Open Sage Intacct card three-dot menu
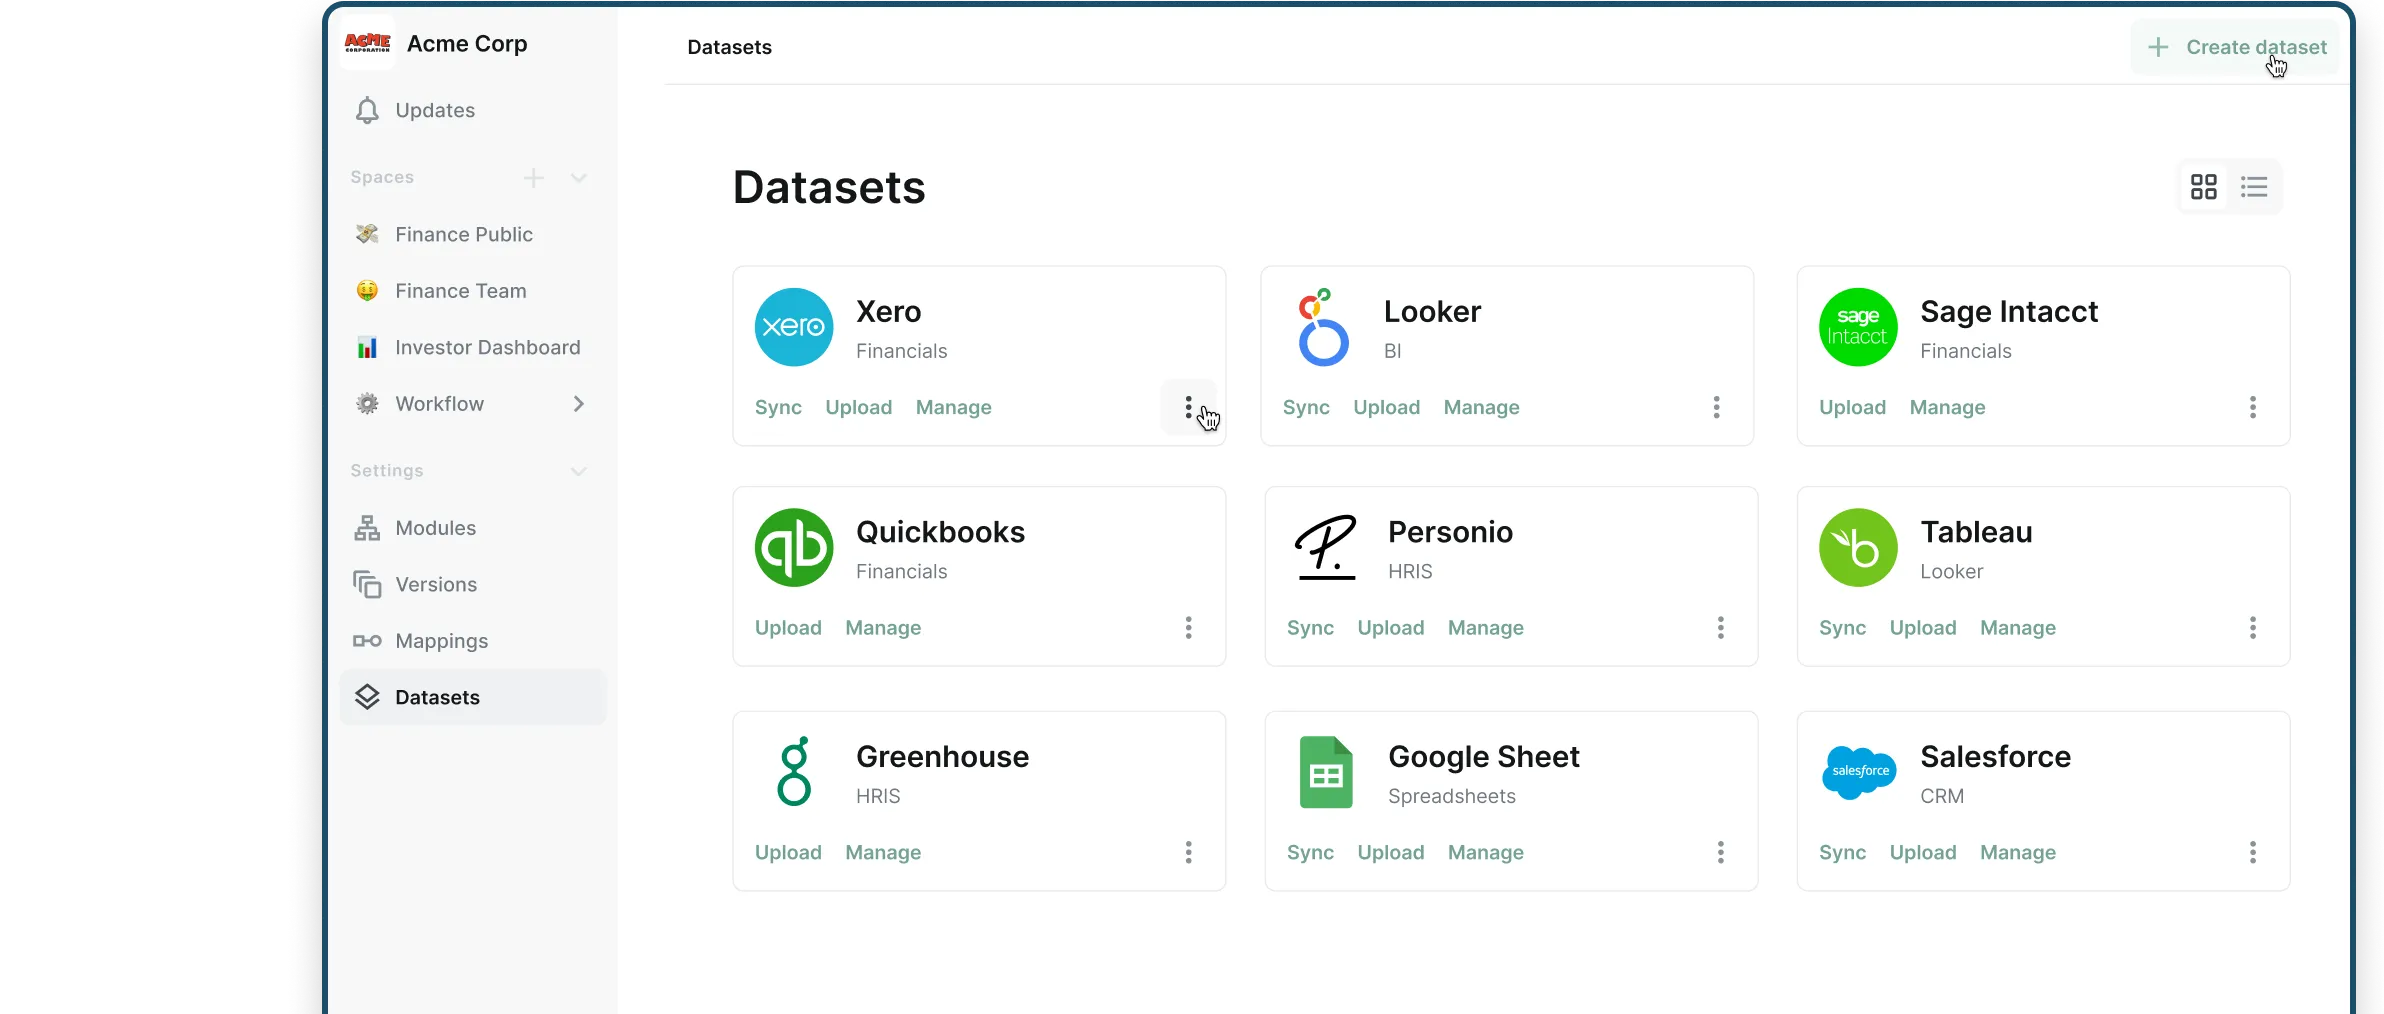 tap(2253, 407)
